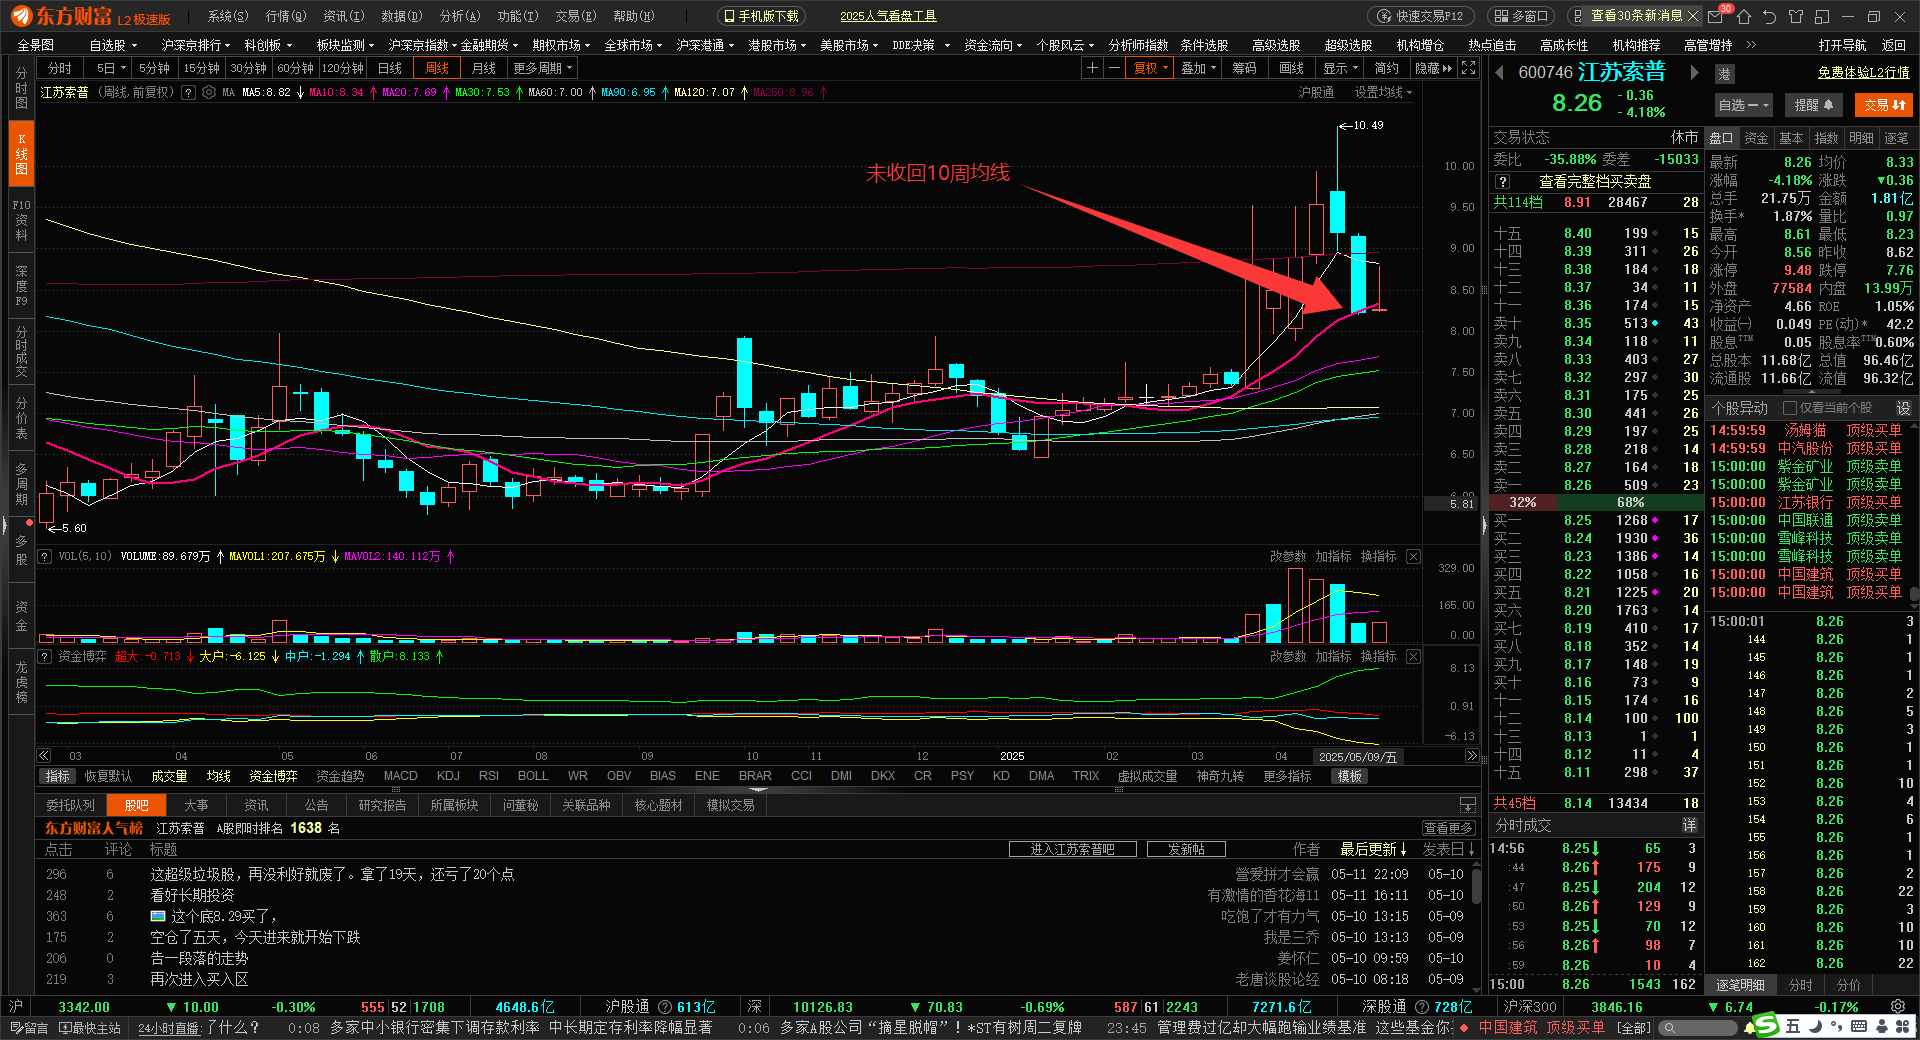Switch to the 日线 period tab

point(390,68)
